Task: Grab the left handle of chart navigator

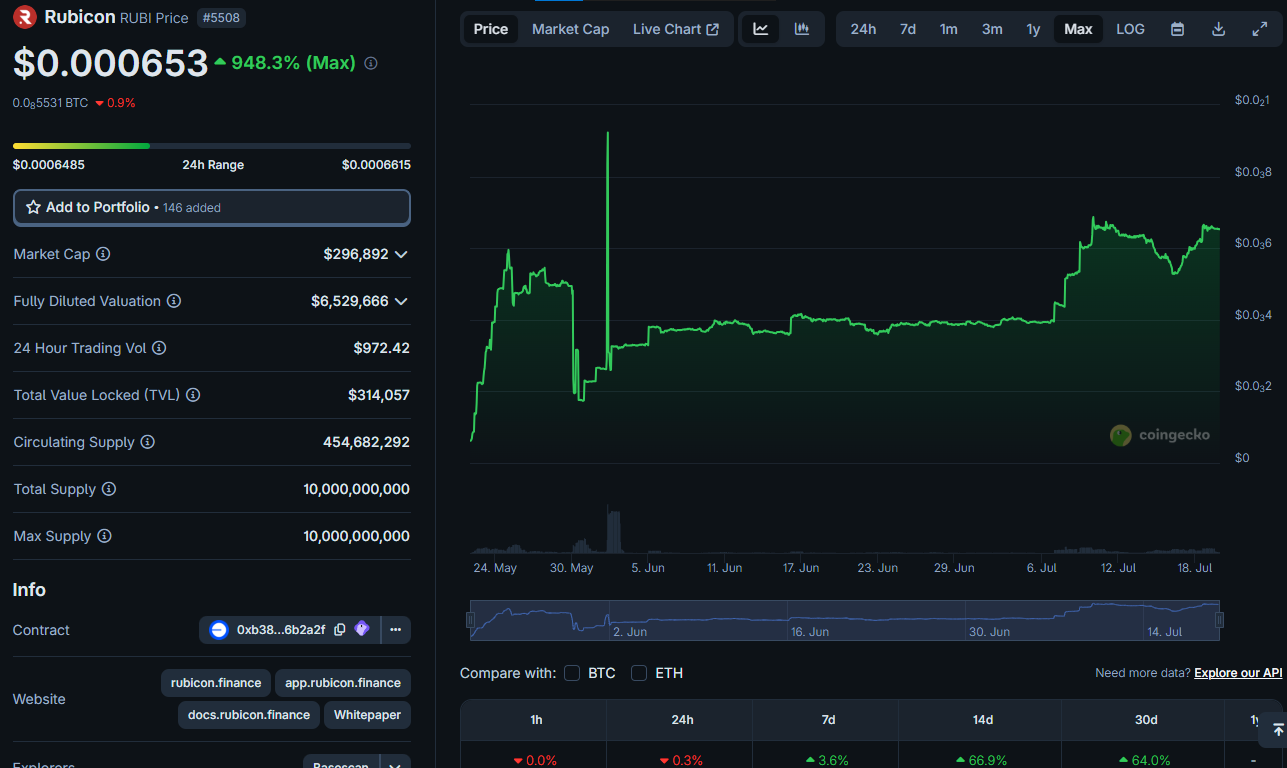Action: pos(470,620)
